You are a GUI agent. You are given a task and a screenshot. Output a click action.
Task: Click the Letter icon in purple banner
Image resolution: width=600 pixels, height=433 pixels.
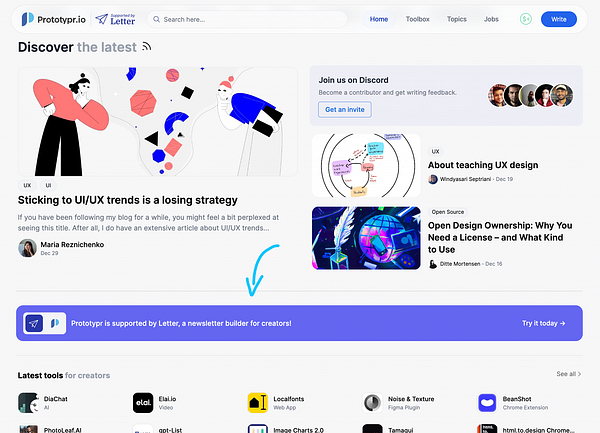pyautogui.click(x=34, y=324)
